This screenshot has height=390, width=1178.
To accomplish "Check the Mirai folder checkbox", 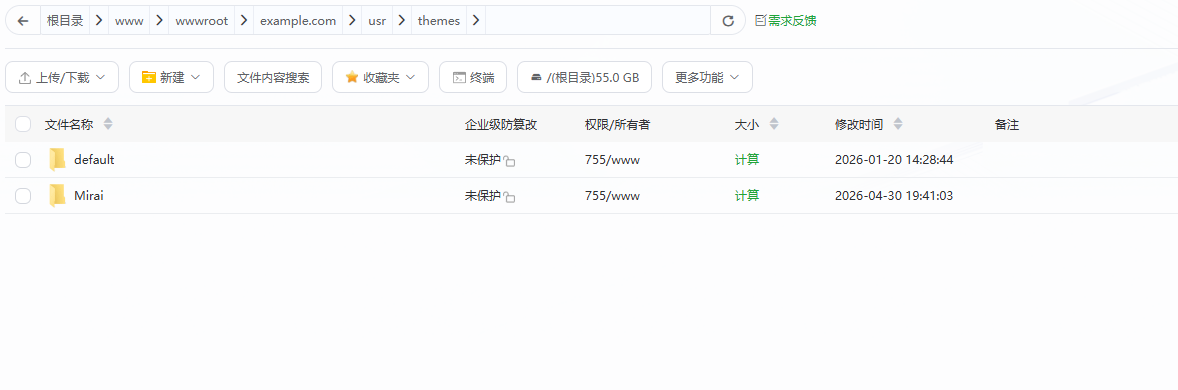I will tap(23, 195).
